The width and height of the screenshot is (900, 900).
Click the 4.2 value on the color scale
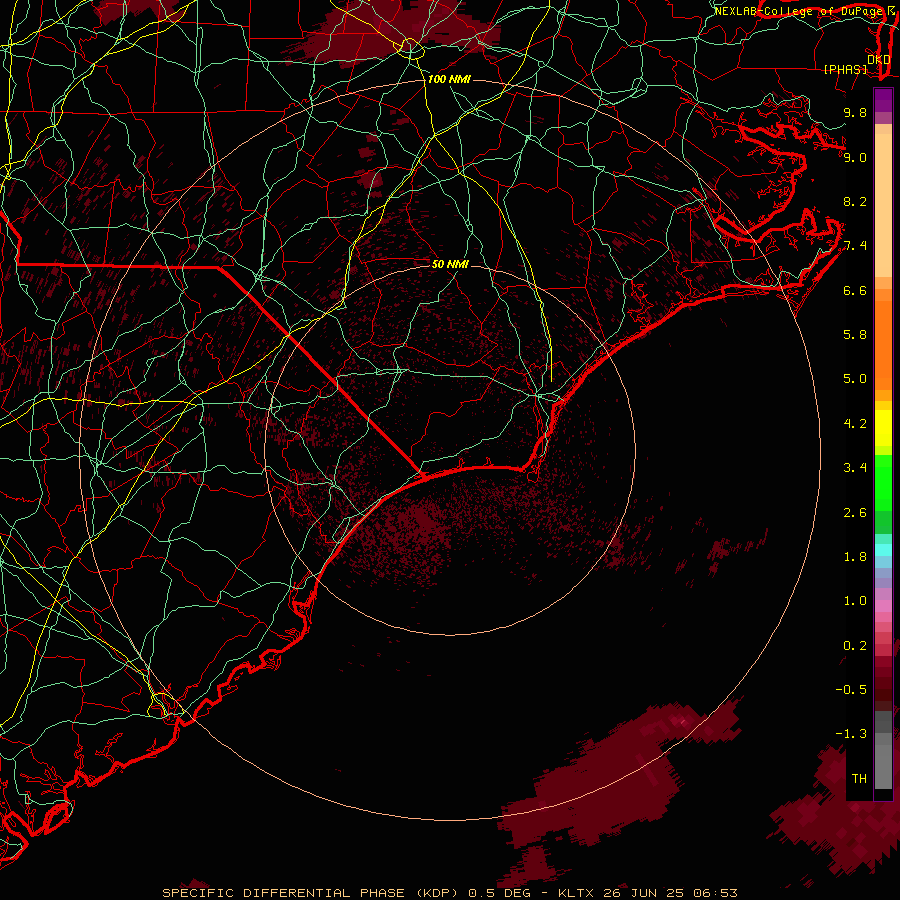tap(855, 424)
